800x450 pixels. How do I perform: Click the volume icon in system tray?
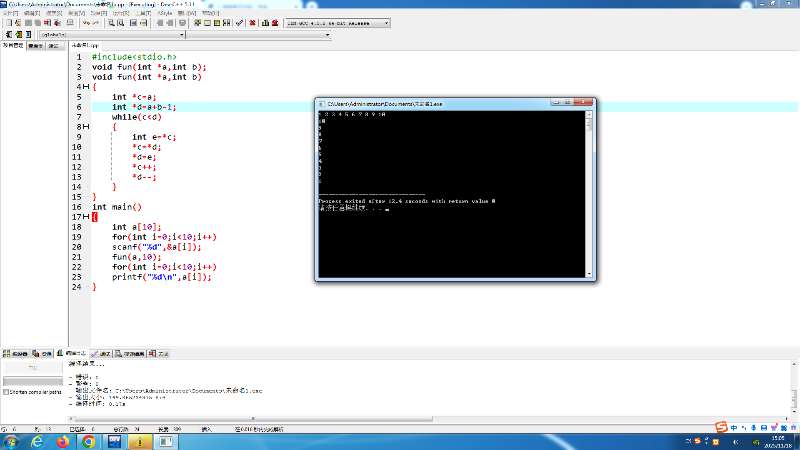[736, 442]
